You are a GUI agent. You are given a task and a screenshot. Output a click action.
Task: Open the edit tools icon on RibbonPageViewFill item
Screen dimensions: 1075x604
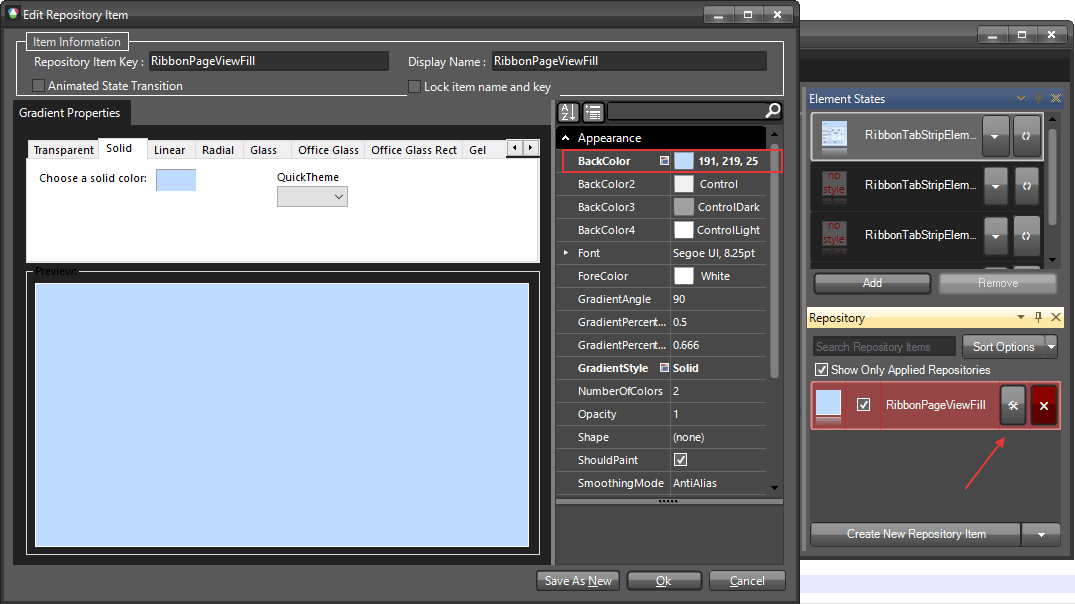pyautogui.click(x=1013, y=405)
